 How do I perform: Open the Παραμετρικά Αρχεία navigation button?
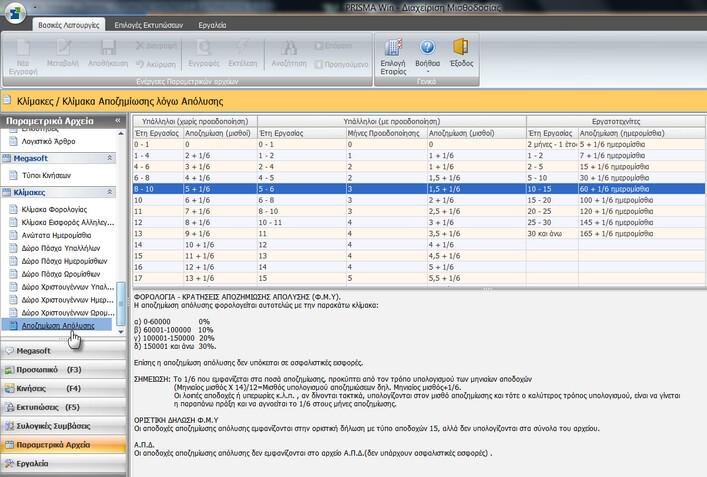(64, 445)
